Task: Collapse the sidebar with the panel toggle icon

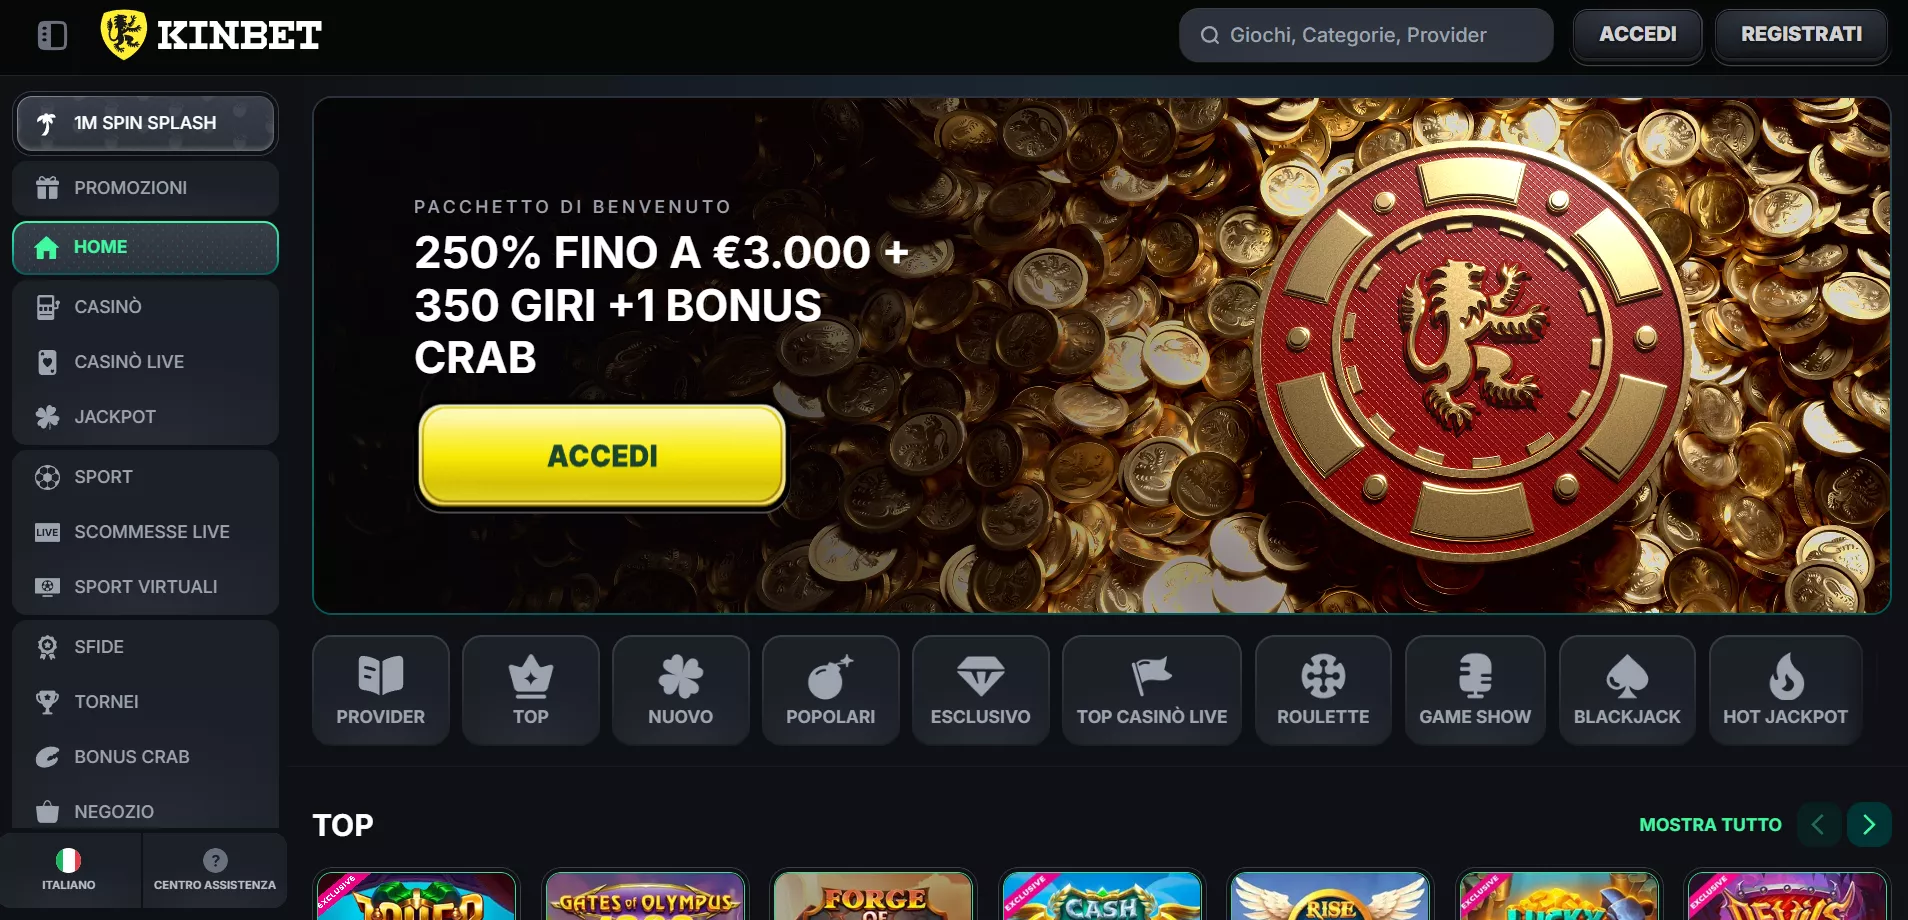Action: coord(52,36)
